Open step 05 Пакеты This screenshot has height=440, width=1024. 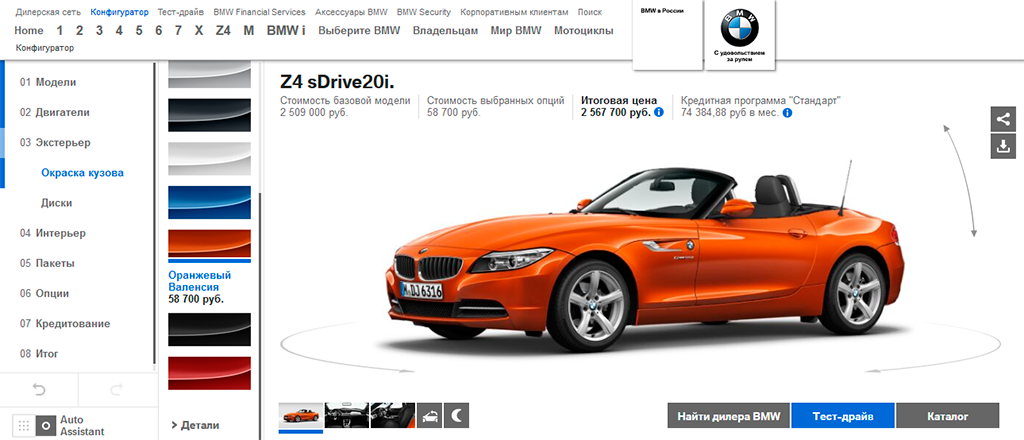(47, 263)
